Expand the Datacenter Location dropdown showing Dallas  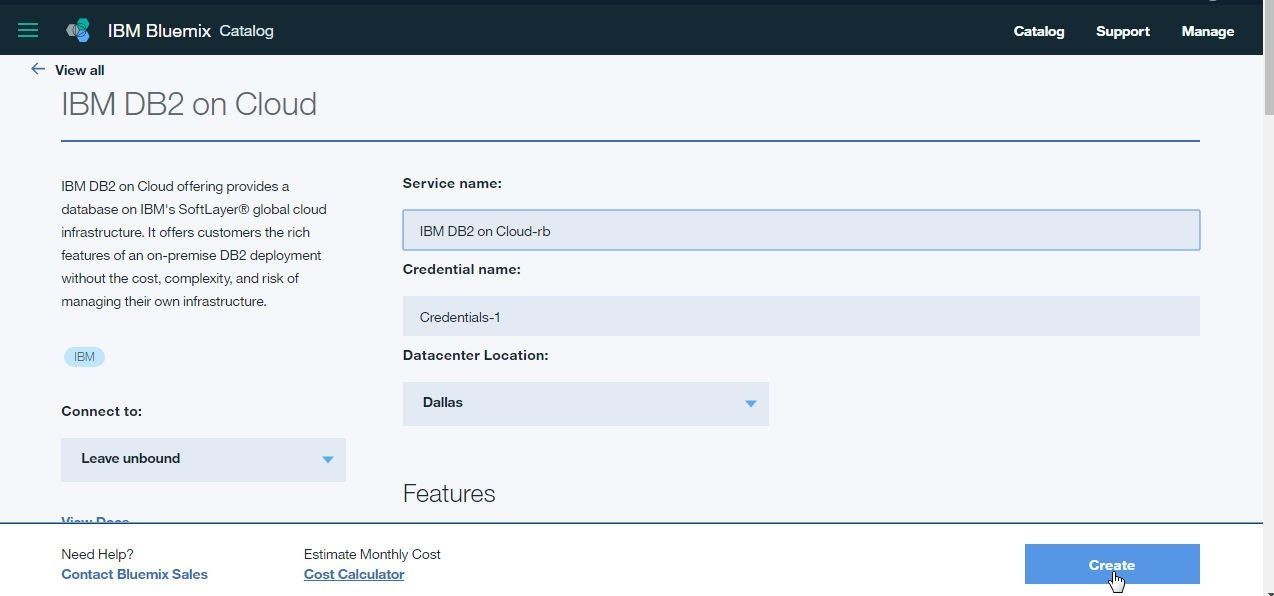point(586,403)
